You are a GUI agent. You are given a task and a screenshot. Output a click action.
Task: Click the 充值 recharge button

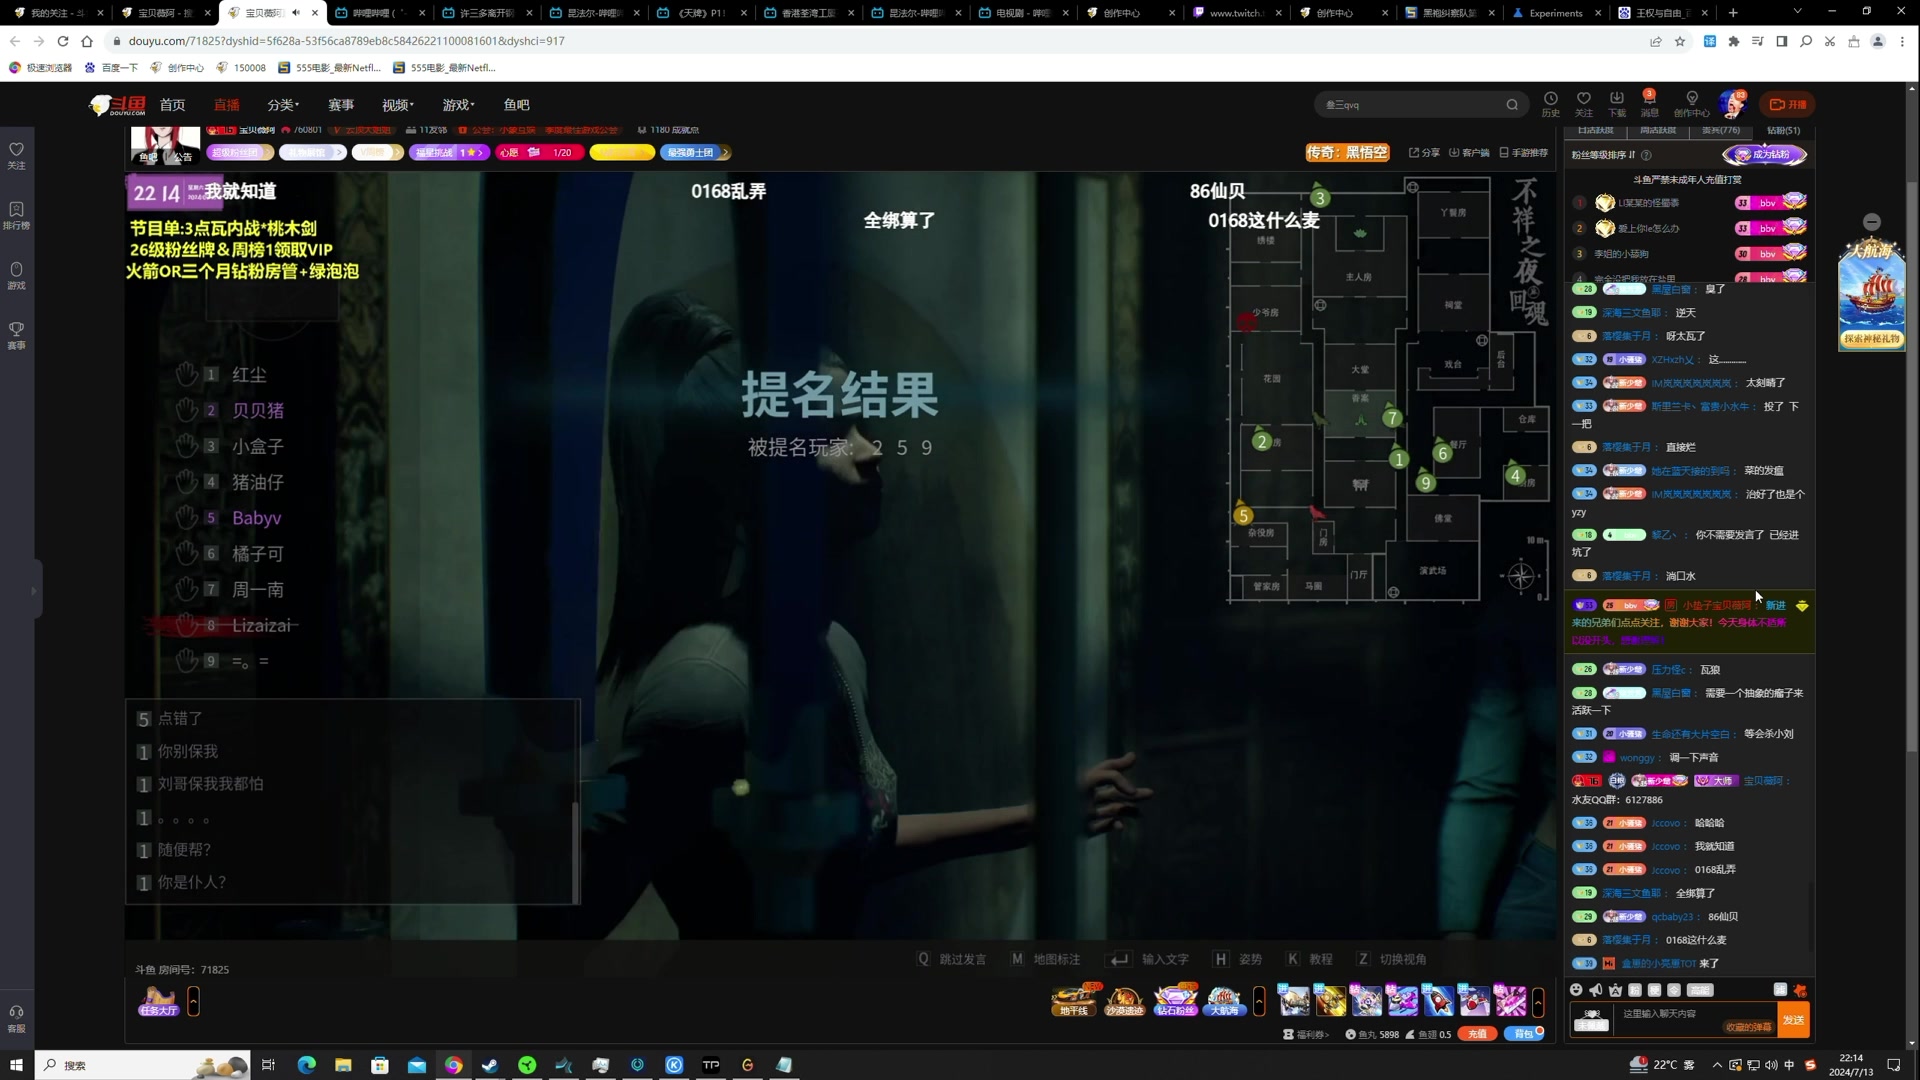[1477, 1034]
